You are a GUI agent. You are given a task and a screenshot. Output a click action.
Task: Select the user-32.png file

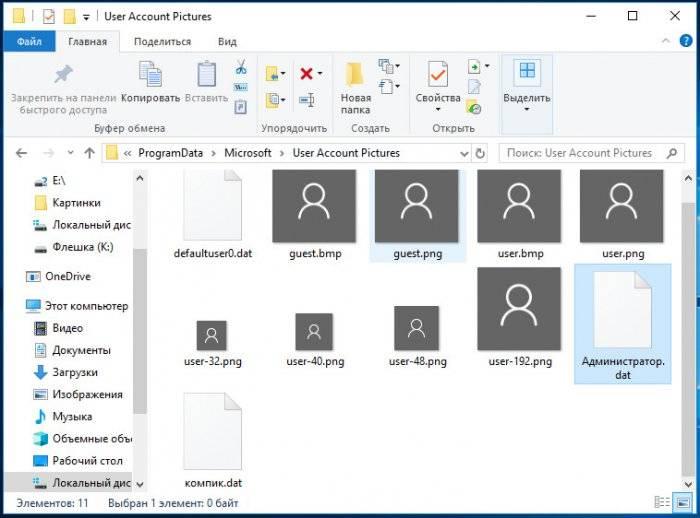click(x=212, y=342)
